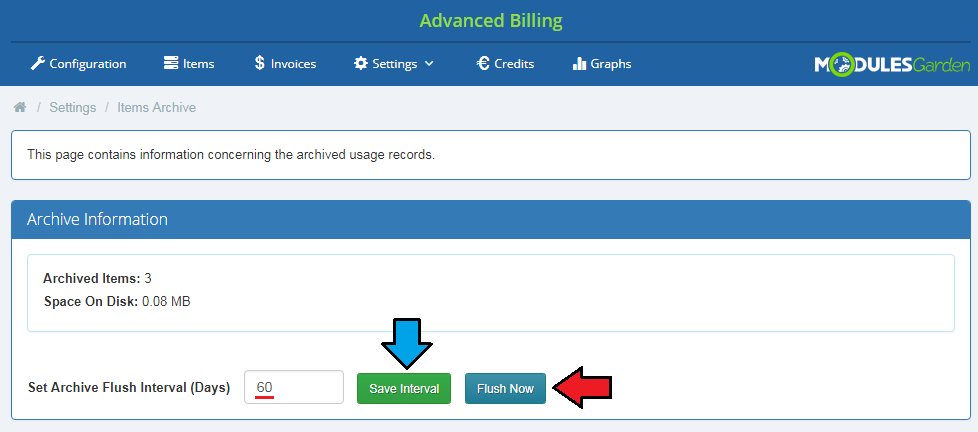Expand the Settings dropdown chevron
This screenshot has height=432, width=978.
tap(429, 64)
